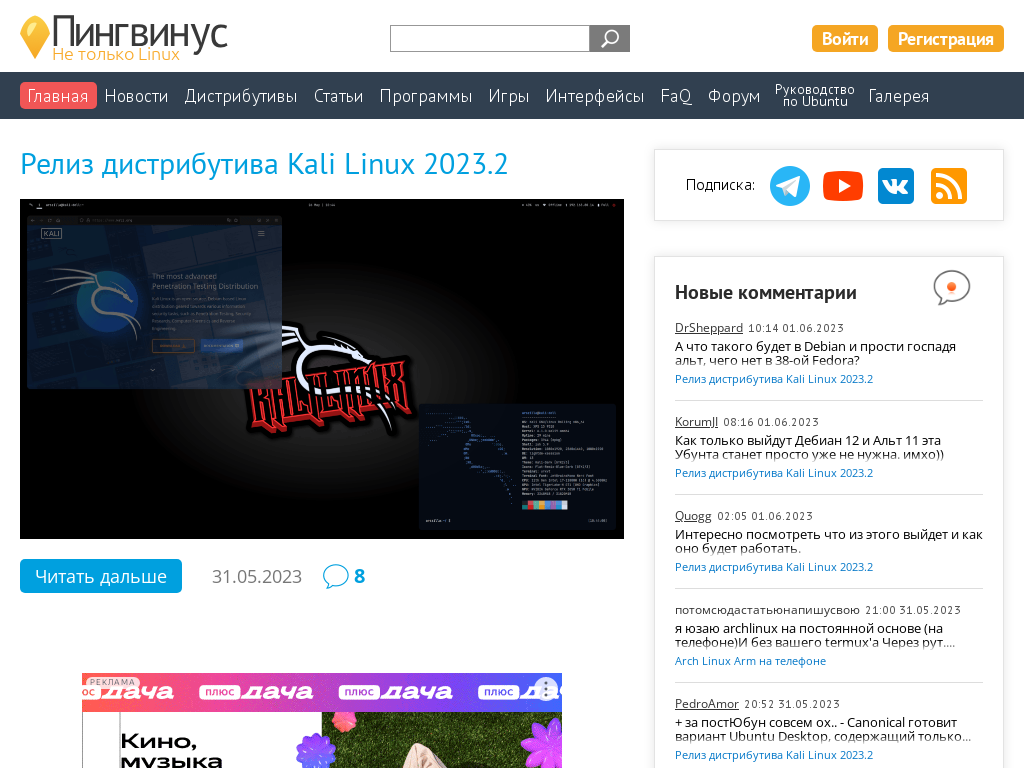Click the speech bubble icon beside Новые комментарии
This screenshot has height=768, width=1024.
(952, 287)
